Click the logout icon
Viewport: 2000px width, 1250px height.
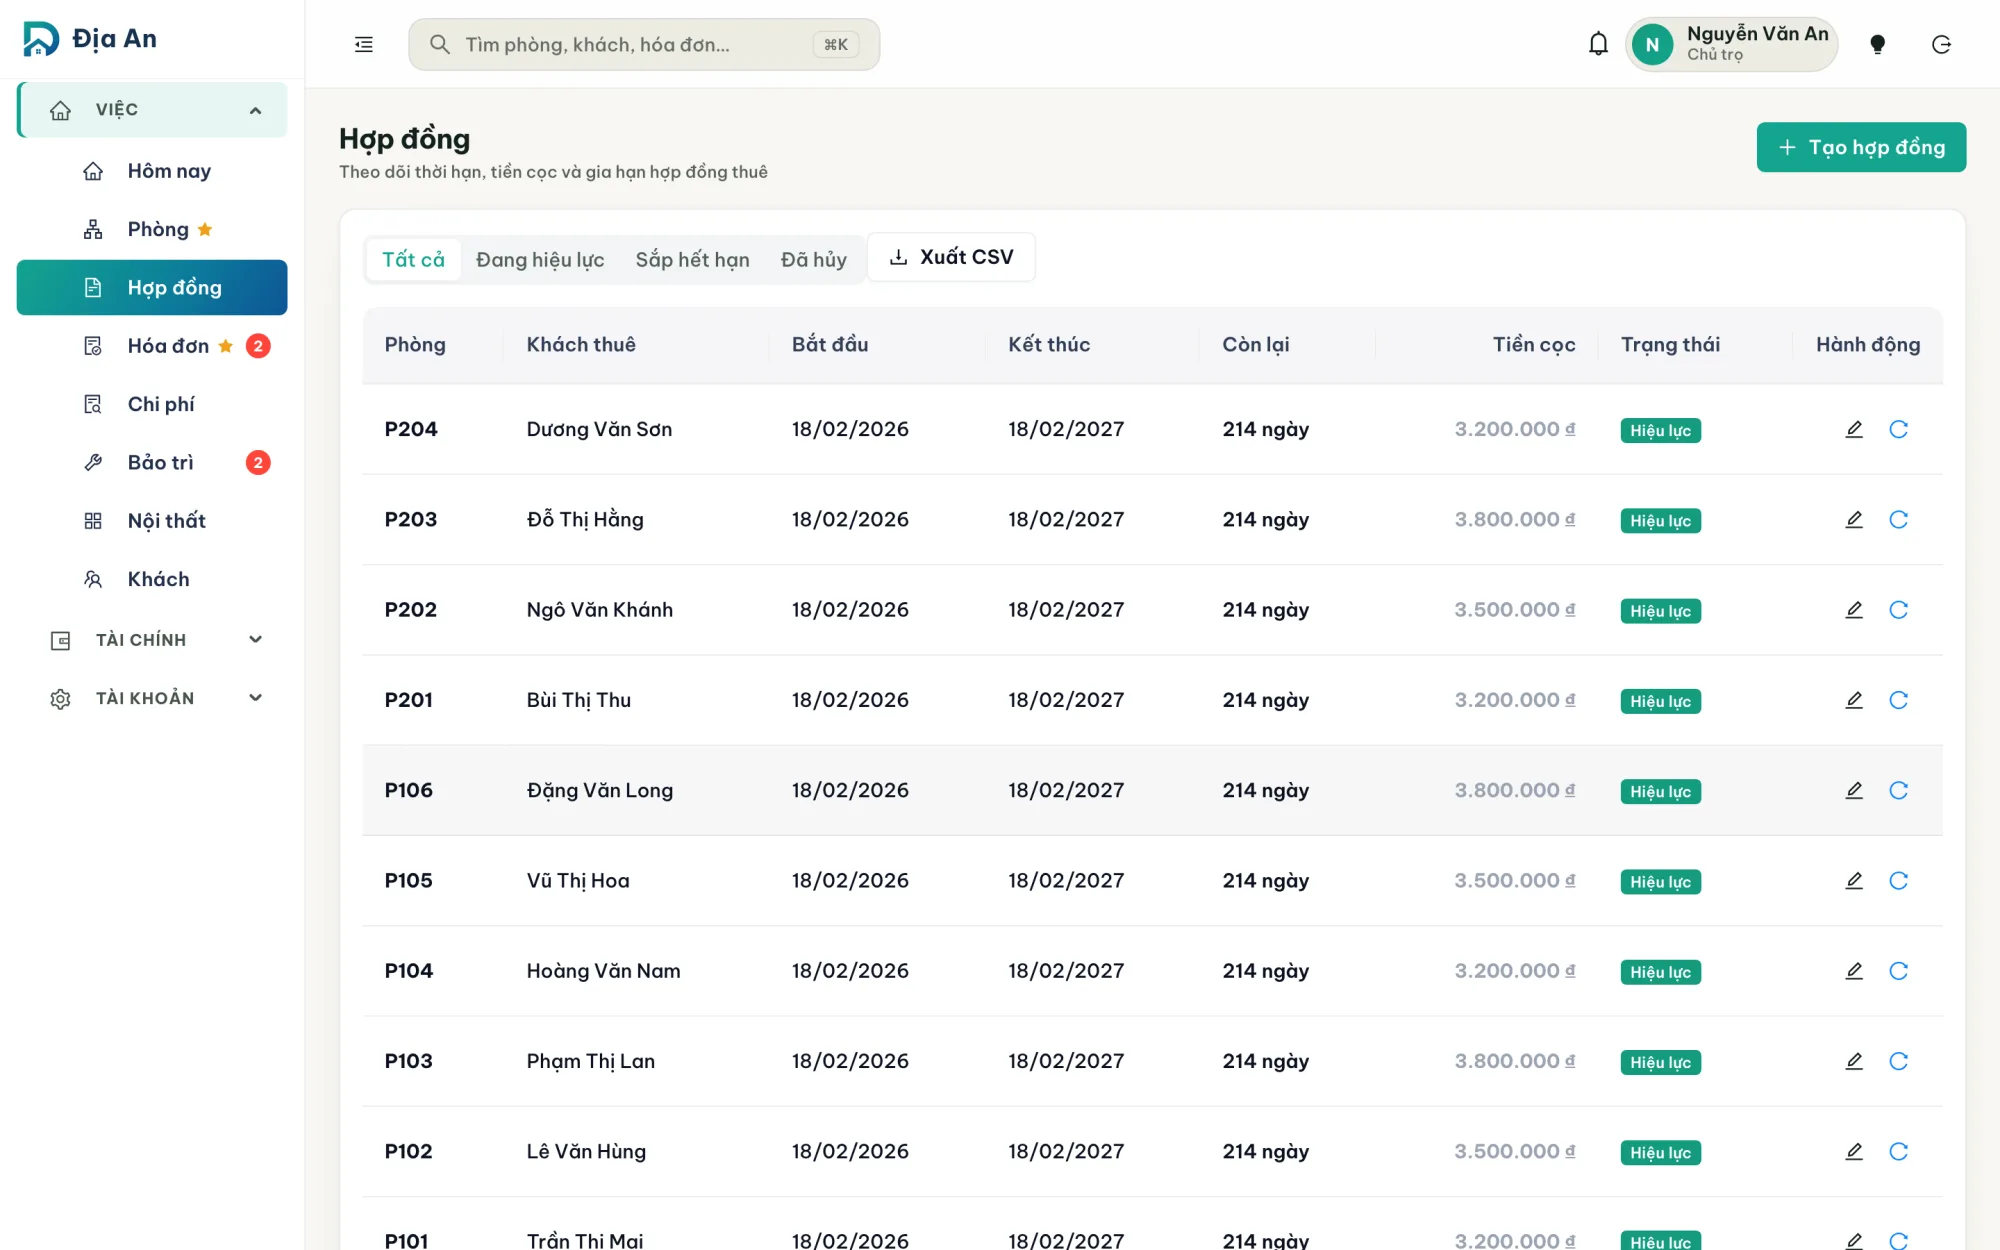click(x=1941, y=44)
